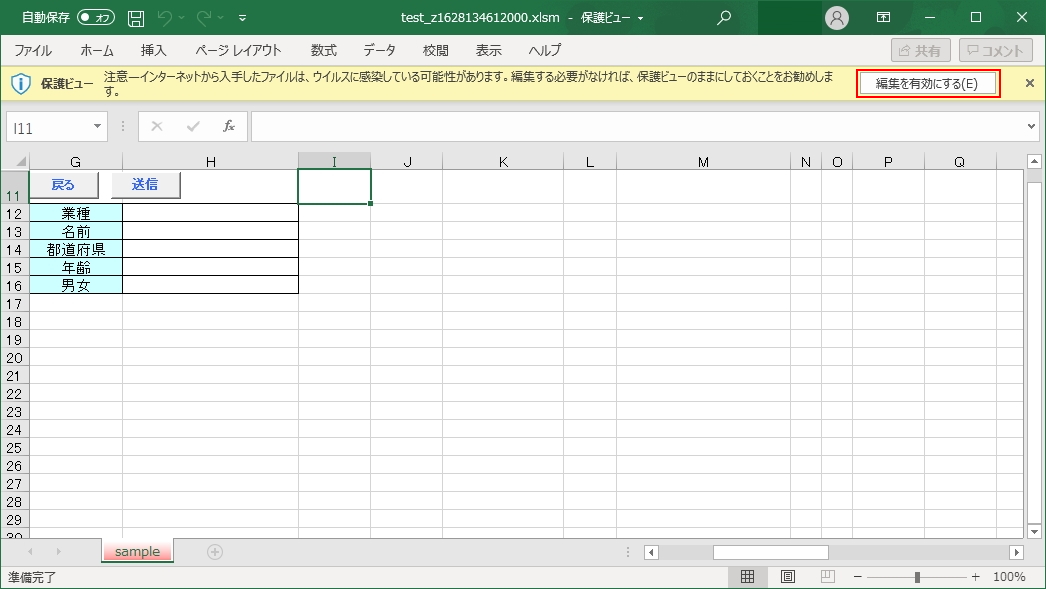Click the insert function fx icon

[229, 127]
